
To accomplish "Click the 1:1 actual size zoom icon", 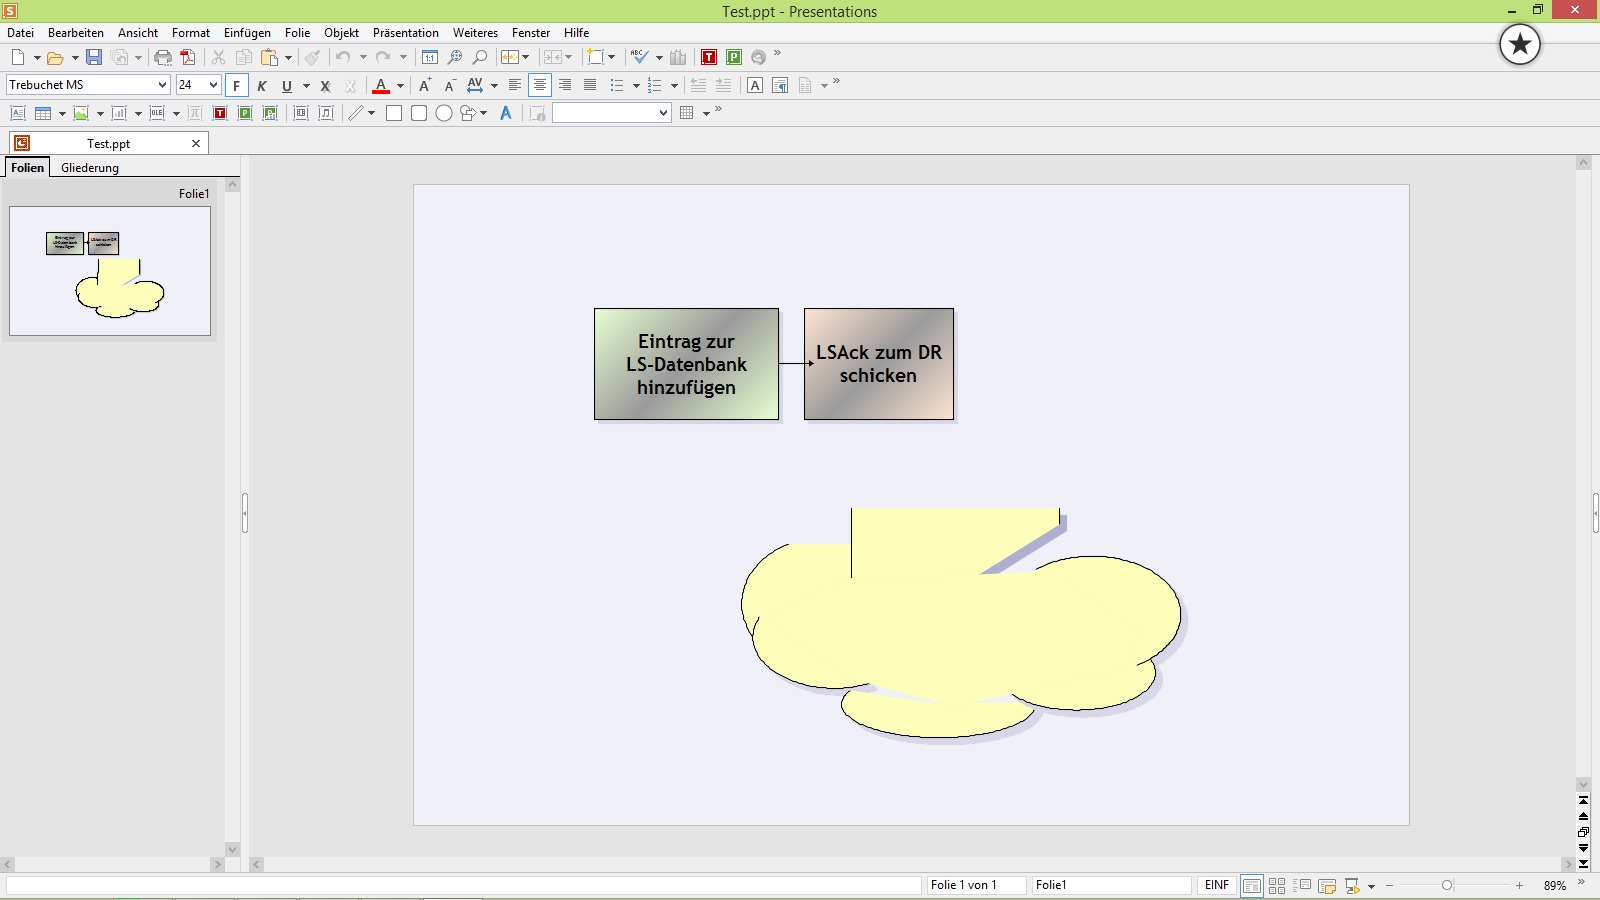I will tap(430, 57).
